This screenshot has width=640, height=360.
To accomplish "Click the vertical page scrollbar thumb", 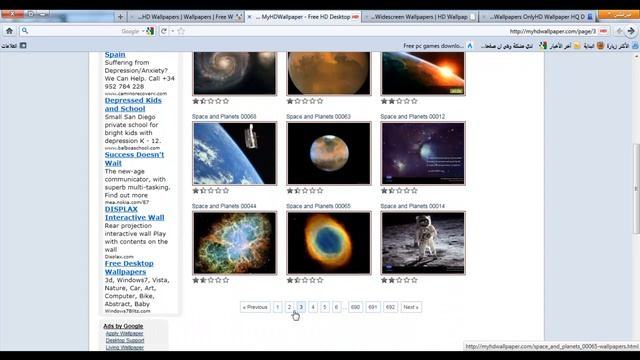I will 636,189.
